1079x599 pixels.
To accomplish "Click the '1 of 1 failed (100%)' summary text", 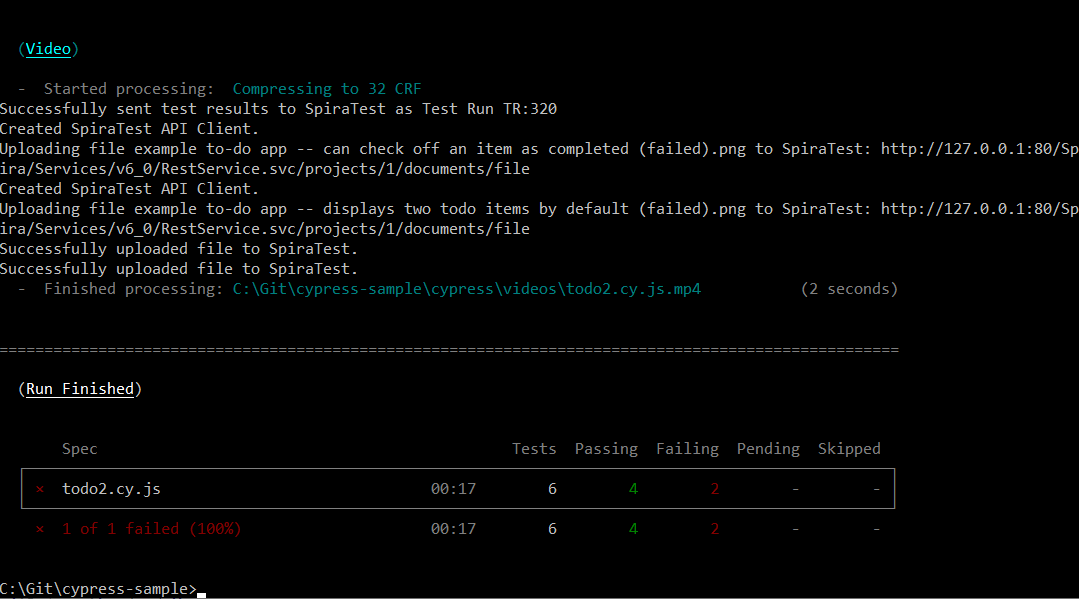I will pos(151,529).
